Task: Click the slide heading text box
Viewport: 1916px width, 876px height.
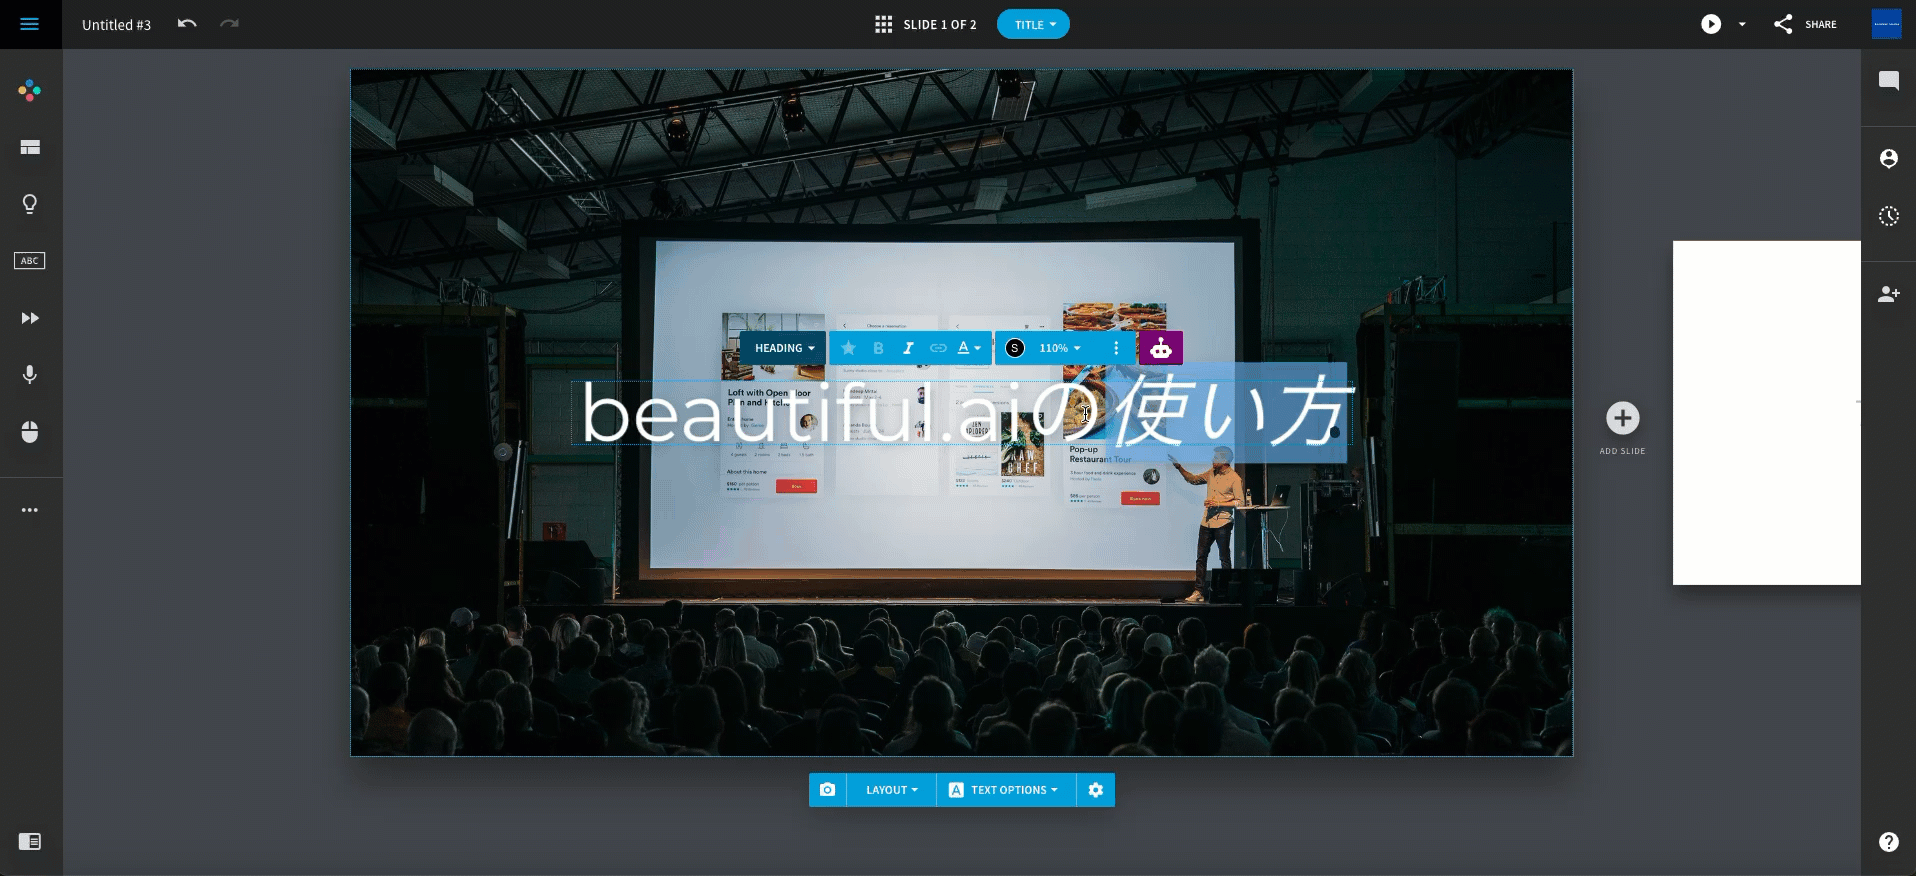Action: (x=961, y=413)
